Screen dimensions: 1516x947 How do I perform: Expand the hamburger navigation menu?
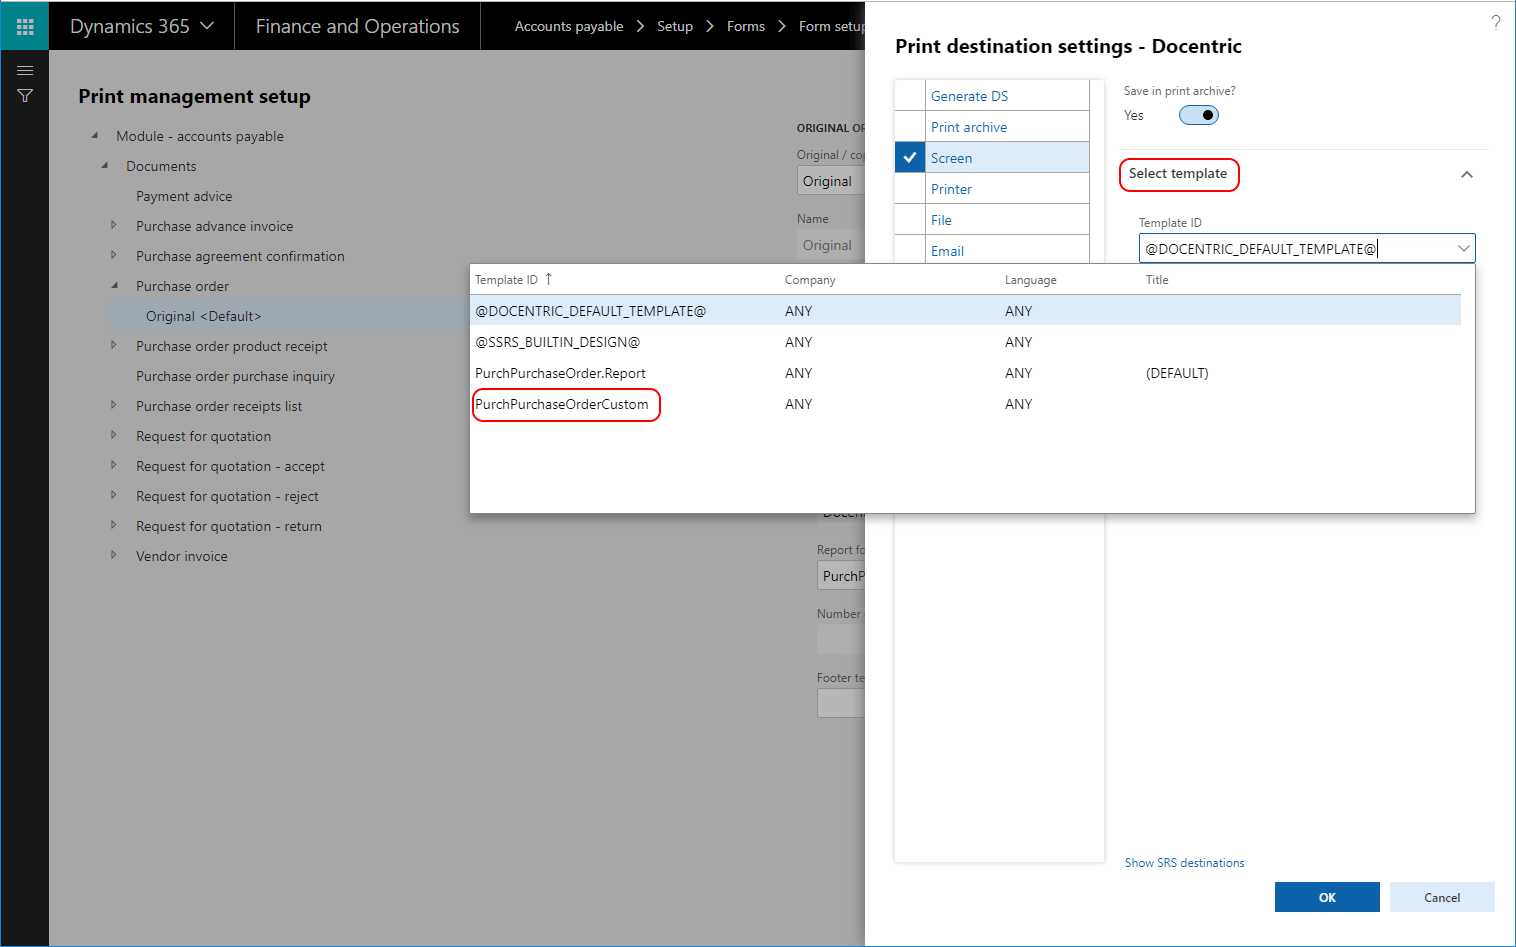[25, 70]
